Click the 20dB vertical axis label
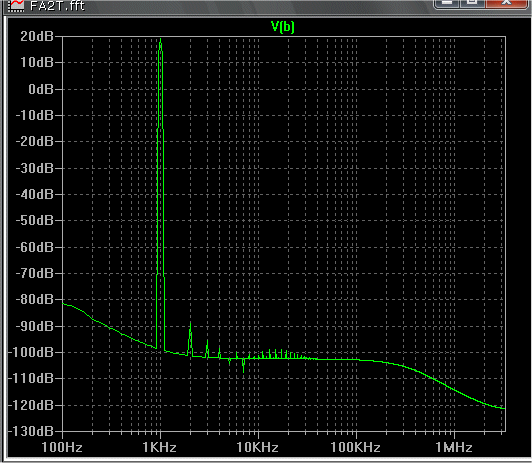532x463 pixels. pyautogui.click(x=37, y=36)
